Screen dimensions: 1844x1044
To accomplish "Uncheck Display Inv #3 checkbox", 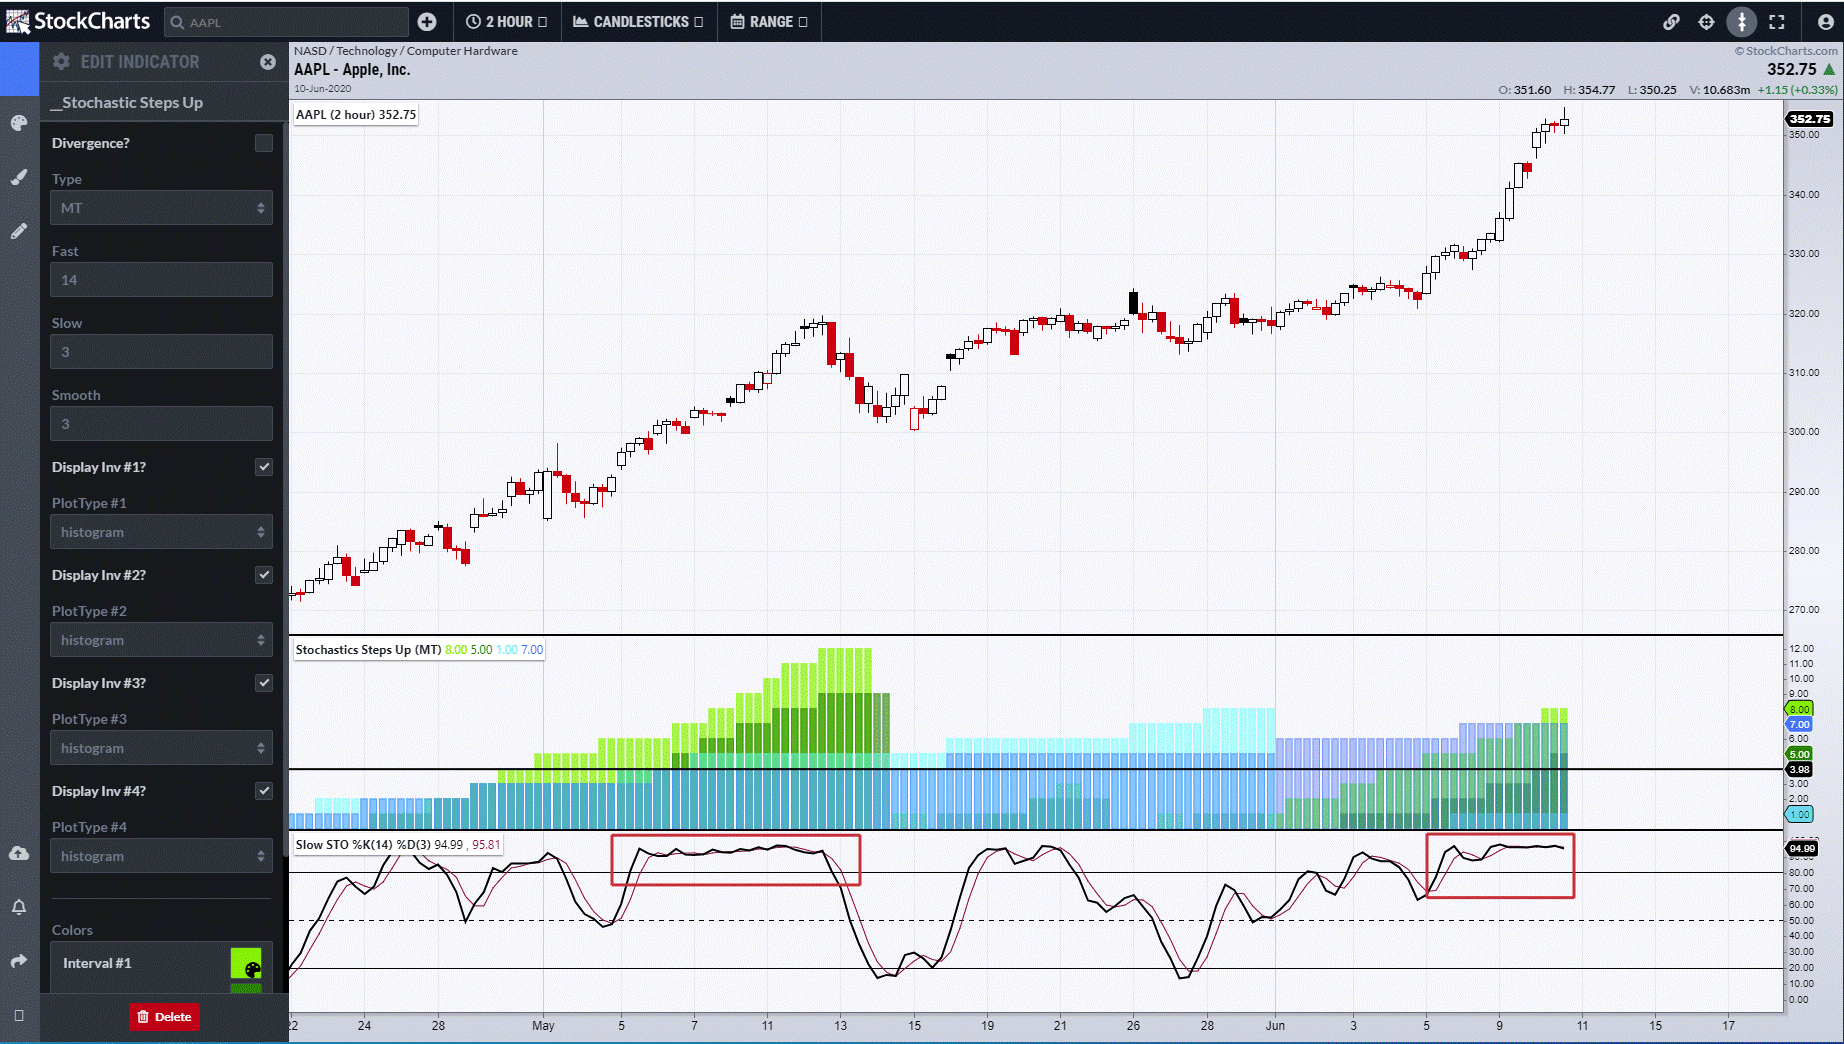I will coord(264,683).
